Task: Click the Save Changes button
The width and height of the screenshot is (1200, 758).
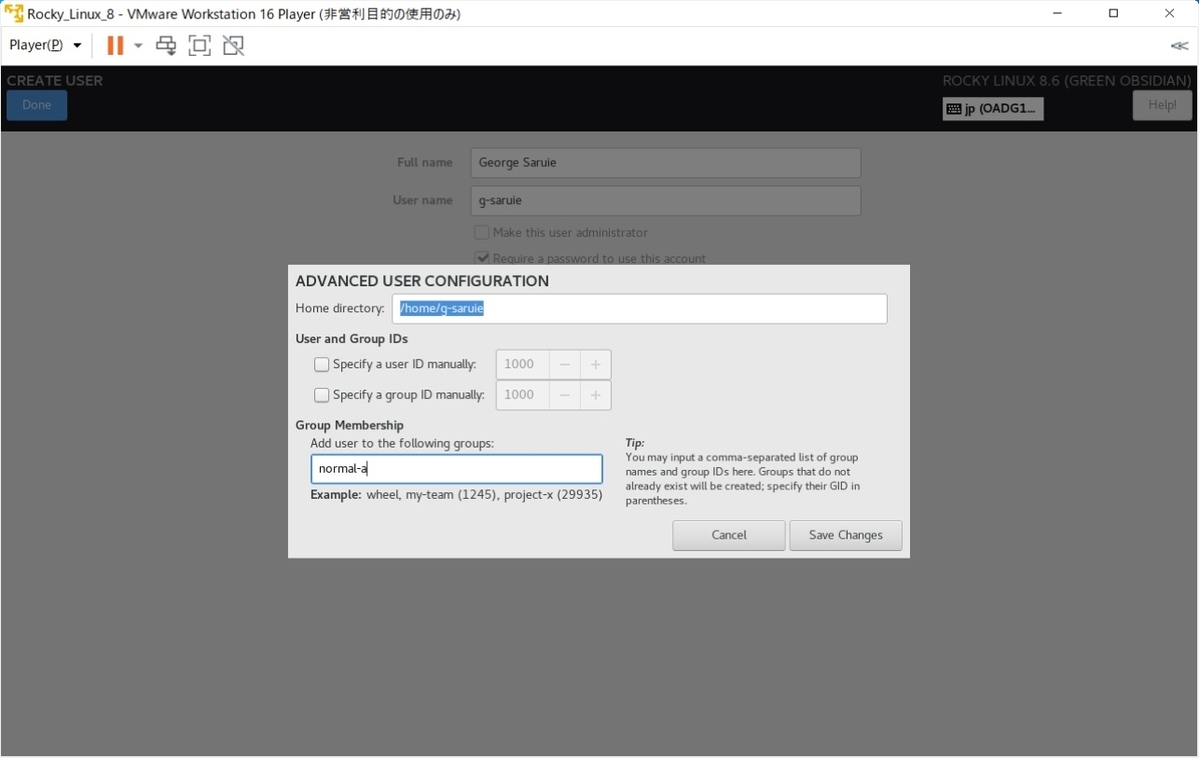Action: pos(845,535)
